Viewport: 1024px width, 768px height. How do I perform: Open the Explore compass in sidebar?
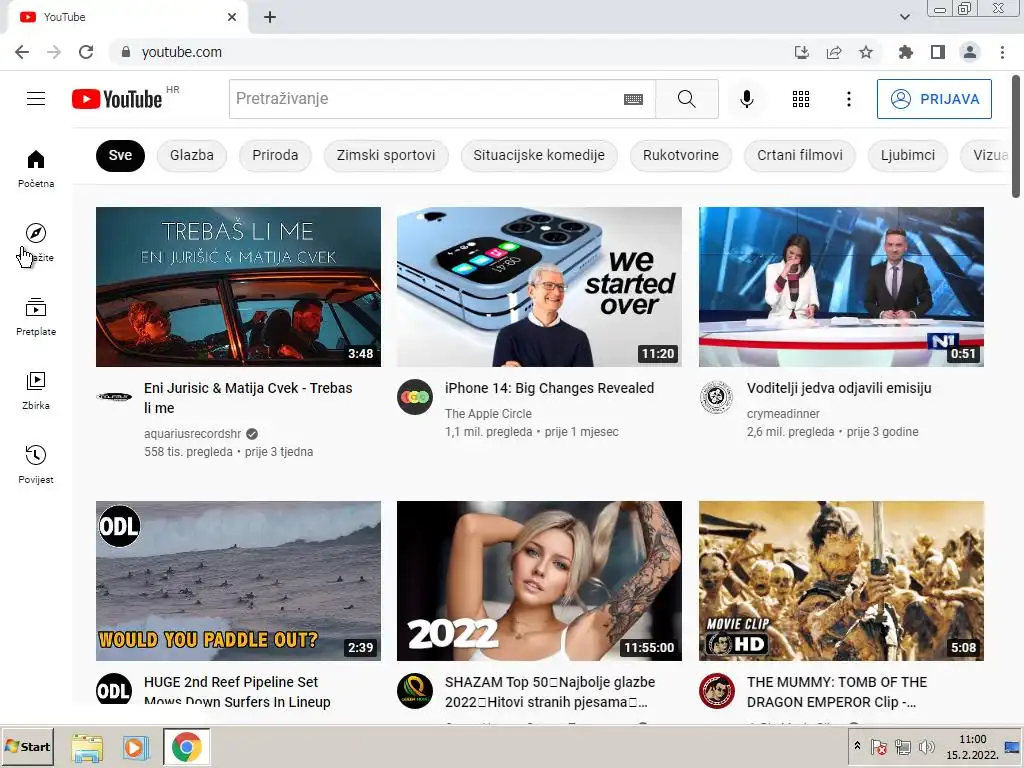(36, 242)
